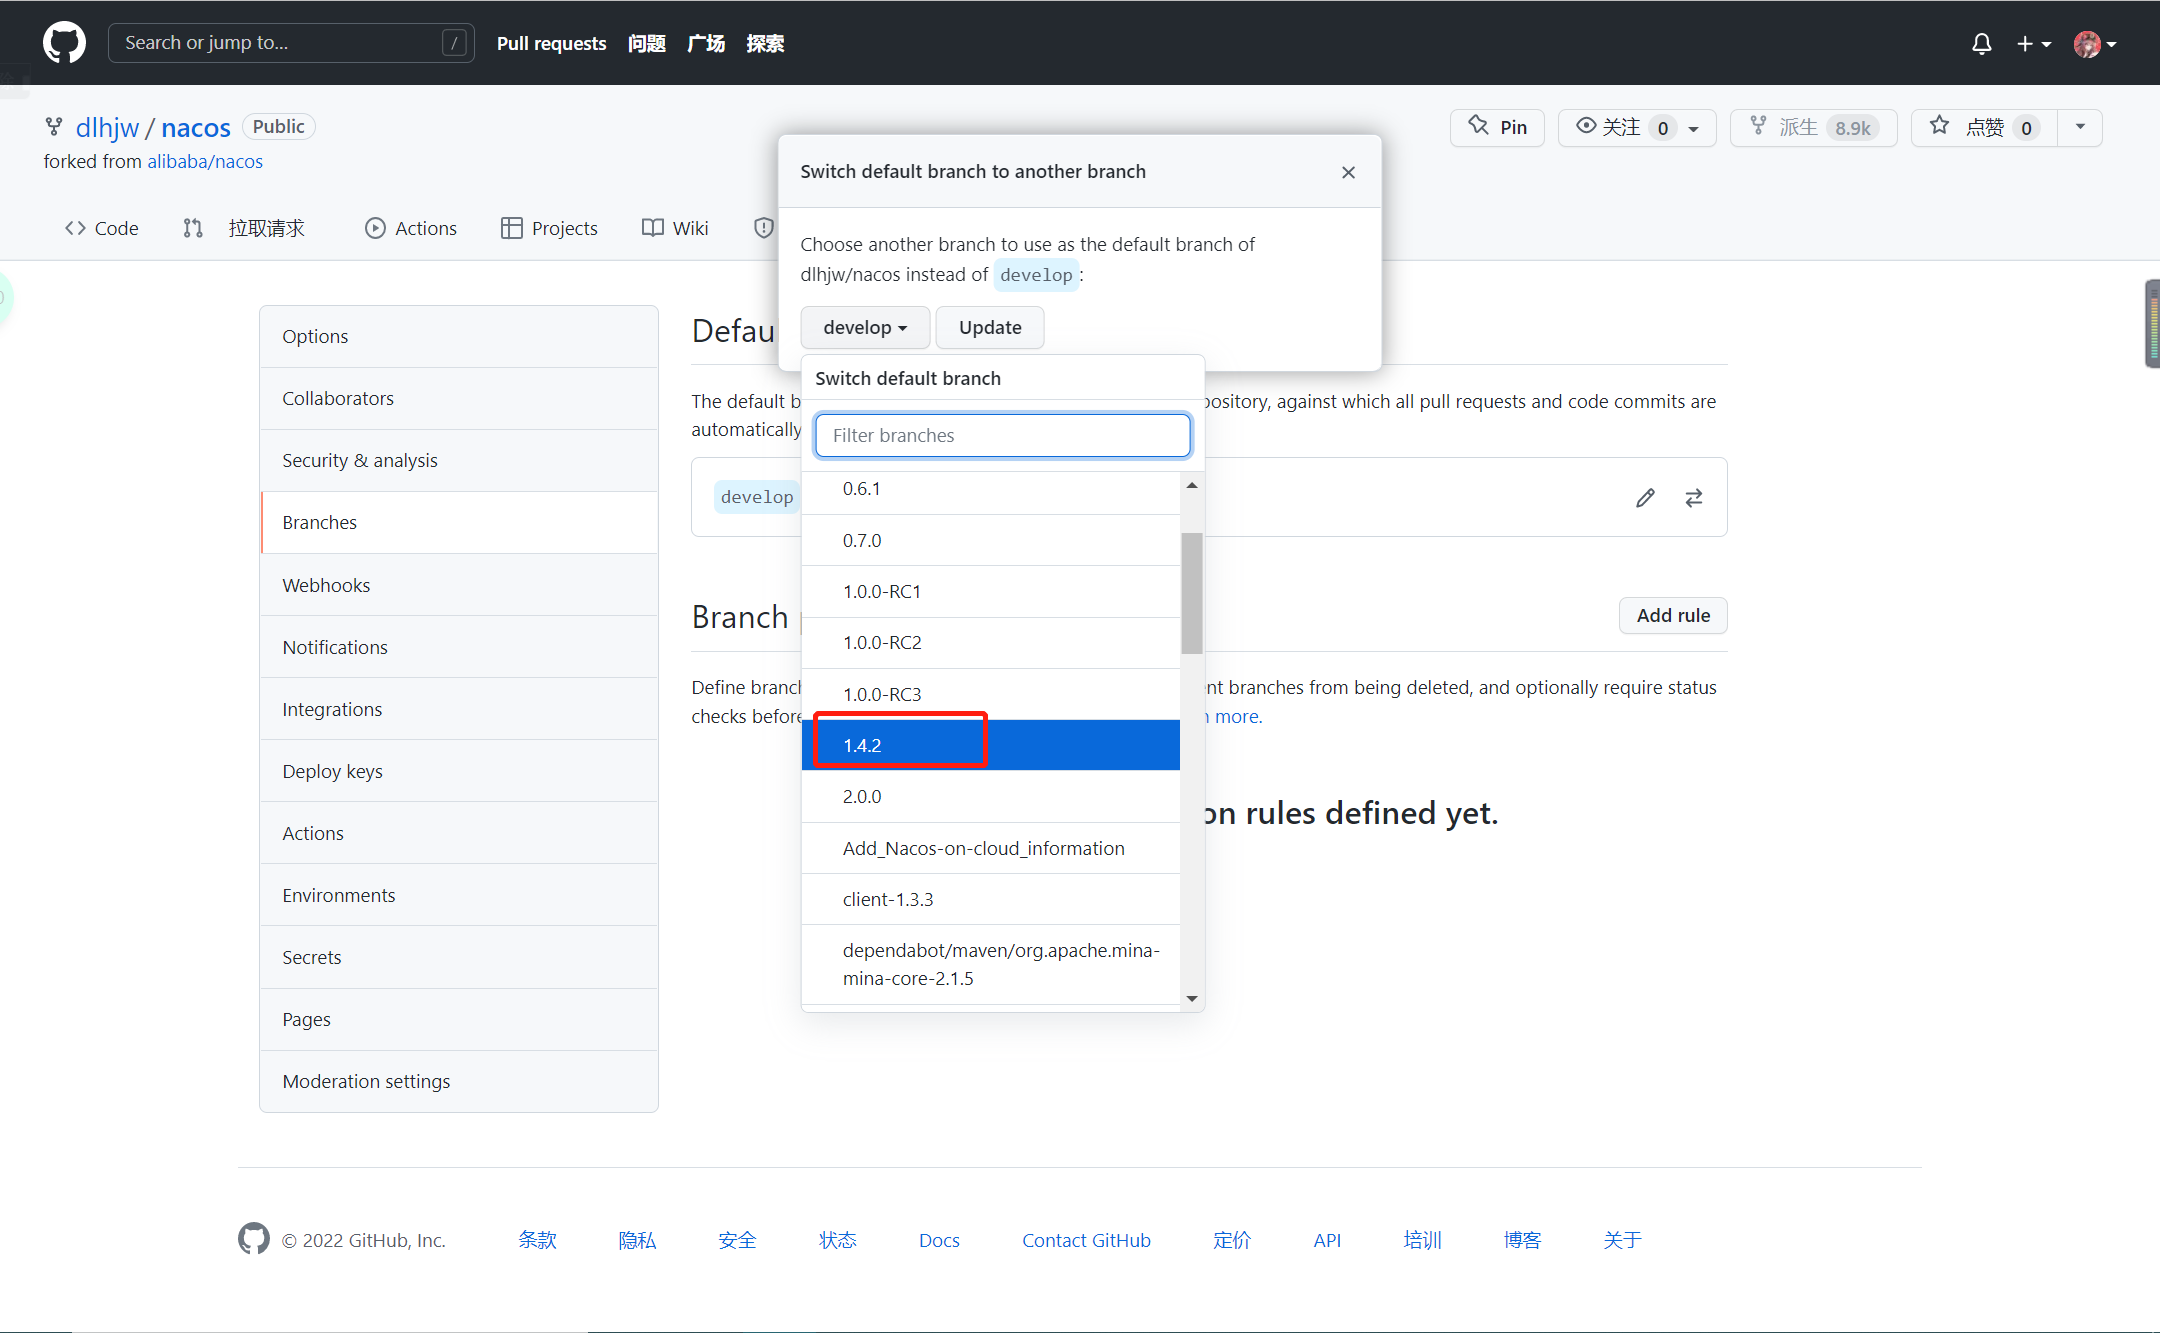Image resolution: width=2160 pixels, height=1333 pixels.
Task: Click branch list scroll up arrow
Action: [x=1192, y=485]
